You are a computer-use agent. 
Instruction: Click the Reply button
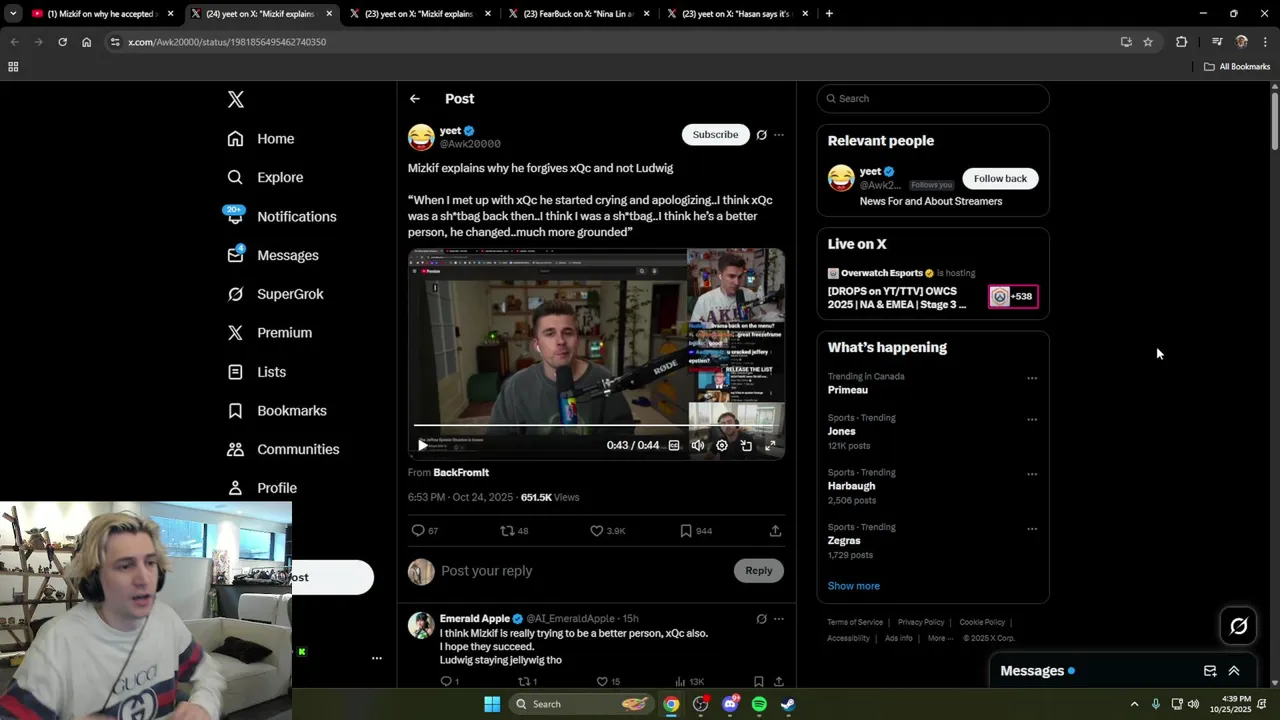[759, 571]
